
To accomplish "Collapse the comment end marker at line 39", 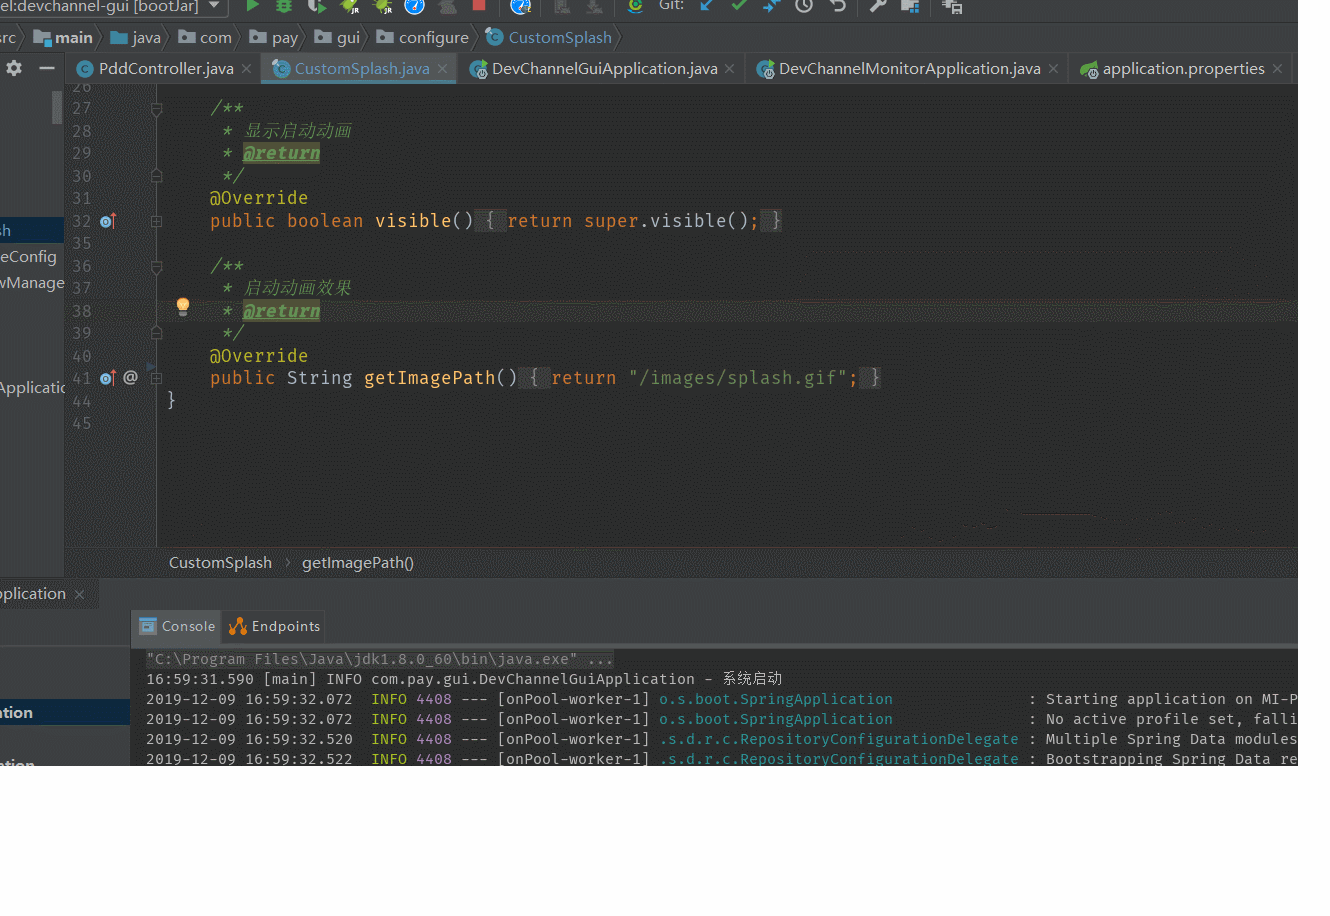I will click(157, 333).
